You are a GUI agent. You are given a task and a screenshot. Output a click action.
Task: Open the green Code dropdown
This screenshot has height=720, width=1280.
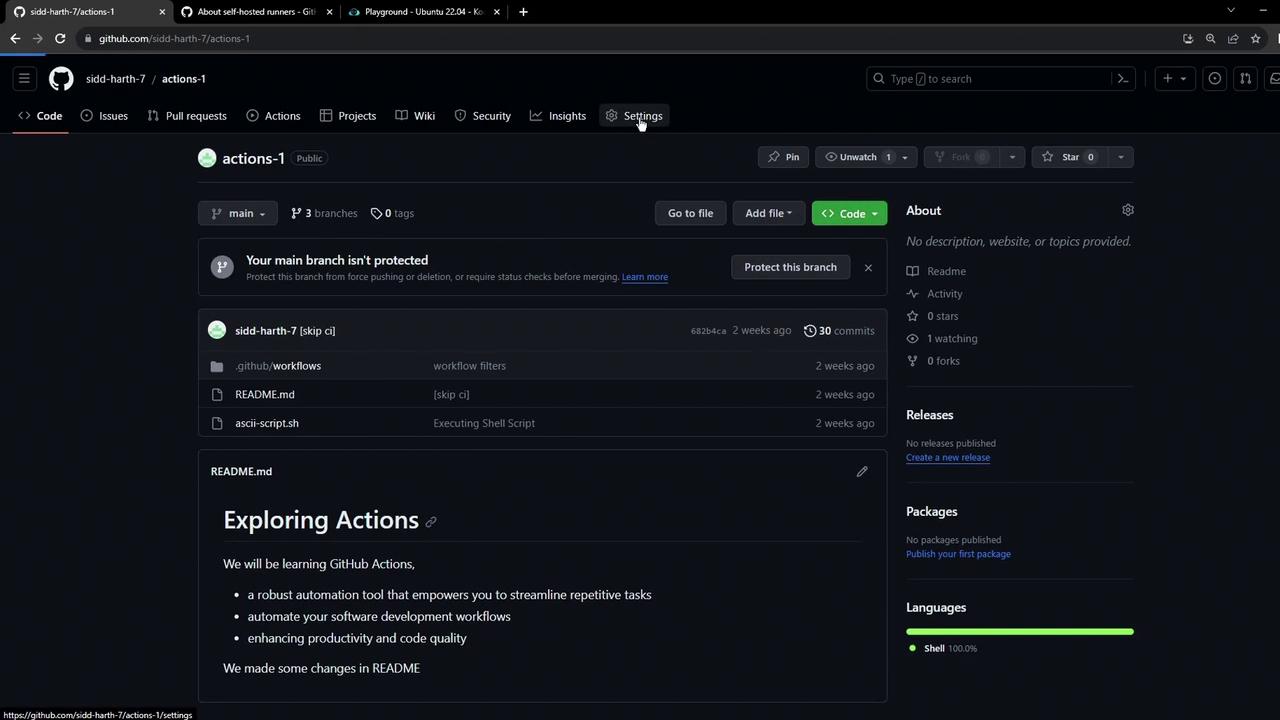coord(849,213)
